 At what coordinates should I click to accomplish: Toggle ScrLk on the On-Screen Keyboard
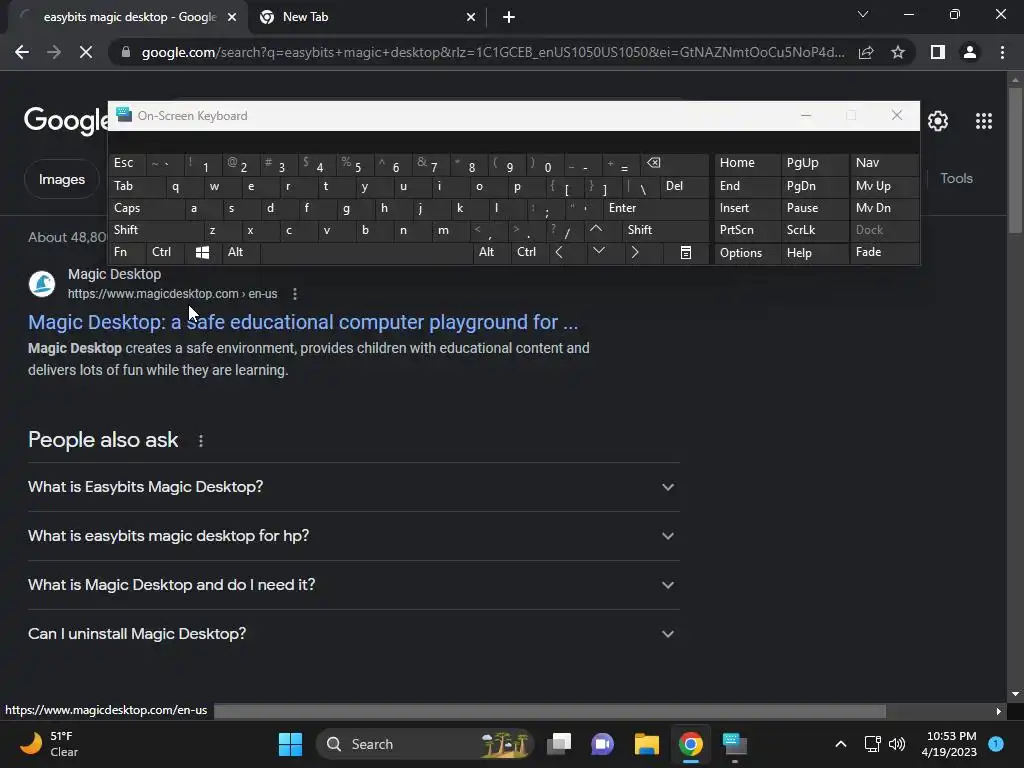814,230
